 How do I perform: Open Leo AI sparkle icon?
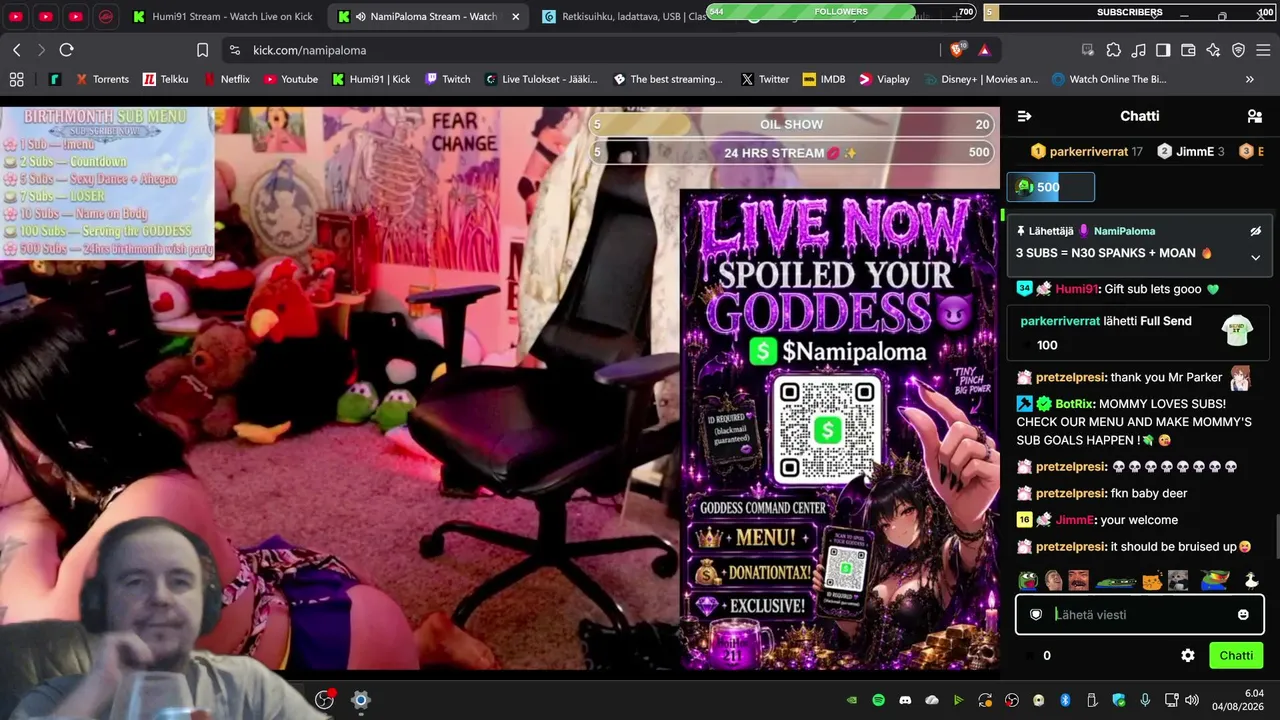pos(1213,50)
